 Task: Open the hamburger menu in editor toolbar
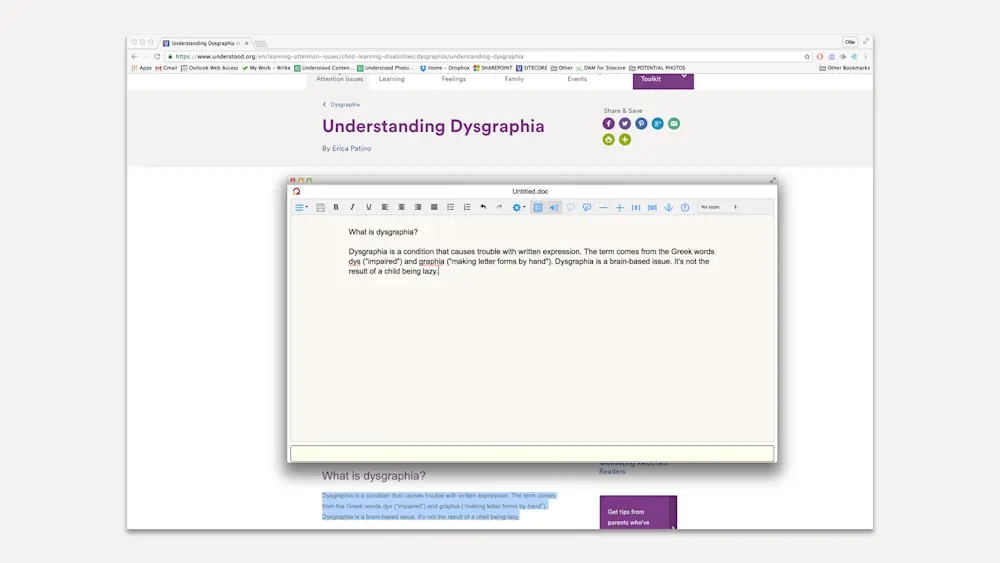click(300, 207)
